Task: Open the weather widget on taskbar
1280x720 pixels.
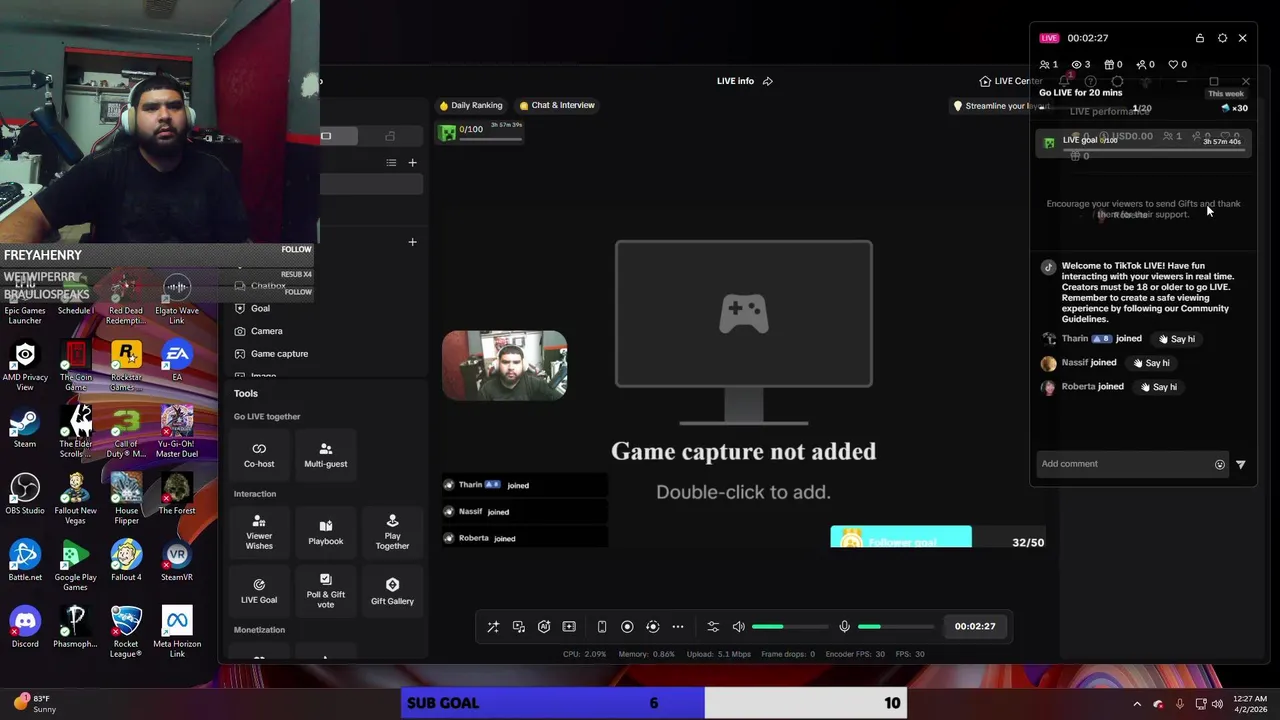Action: (x=35, y=704)
